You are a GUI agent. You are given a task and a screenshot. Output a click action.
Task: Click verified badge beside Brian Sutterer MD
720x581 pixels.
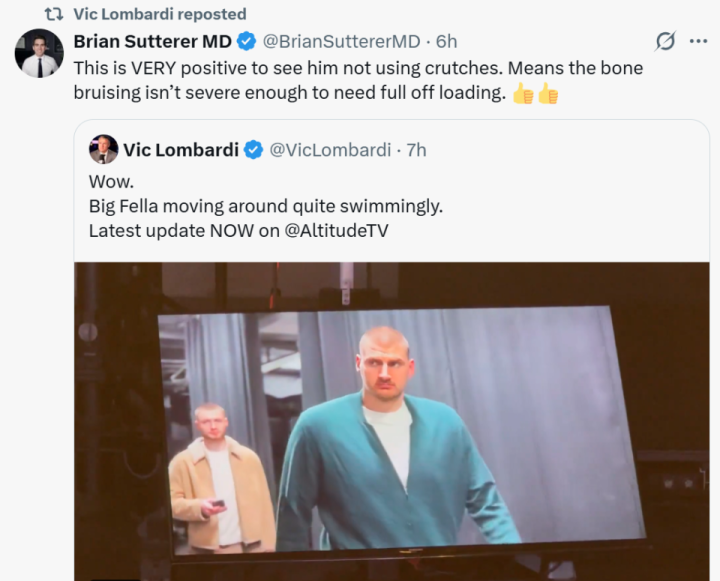tap(247, 41)
